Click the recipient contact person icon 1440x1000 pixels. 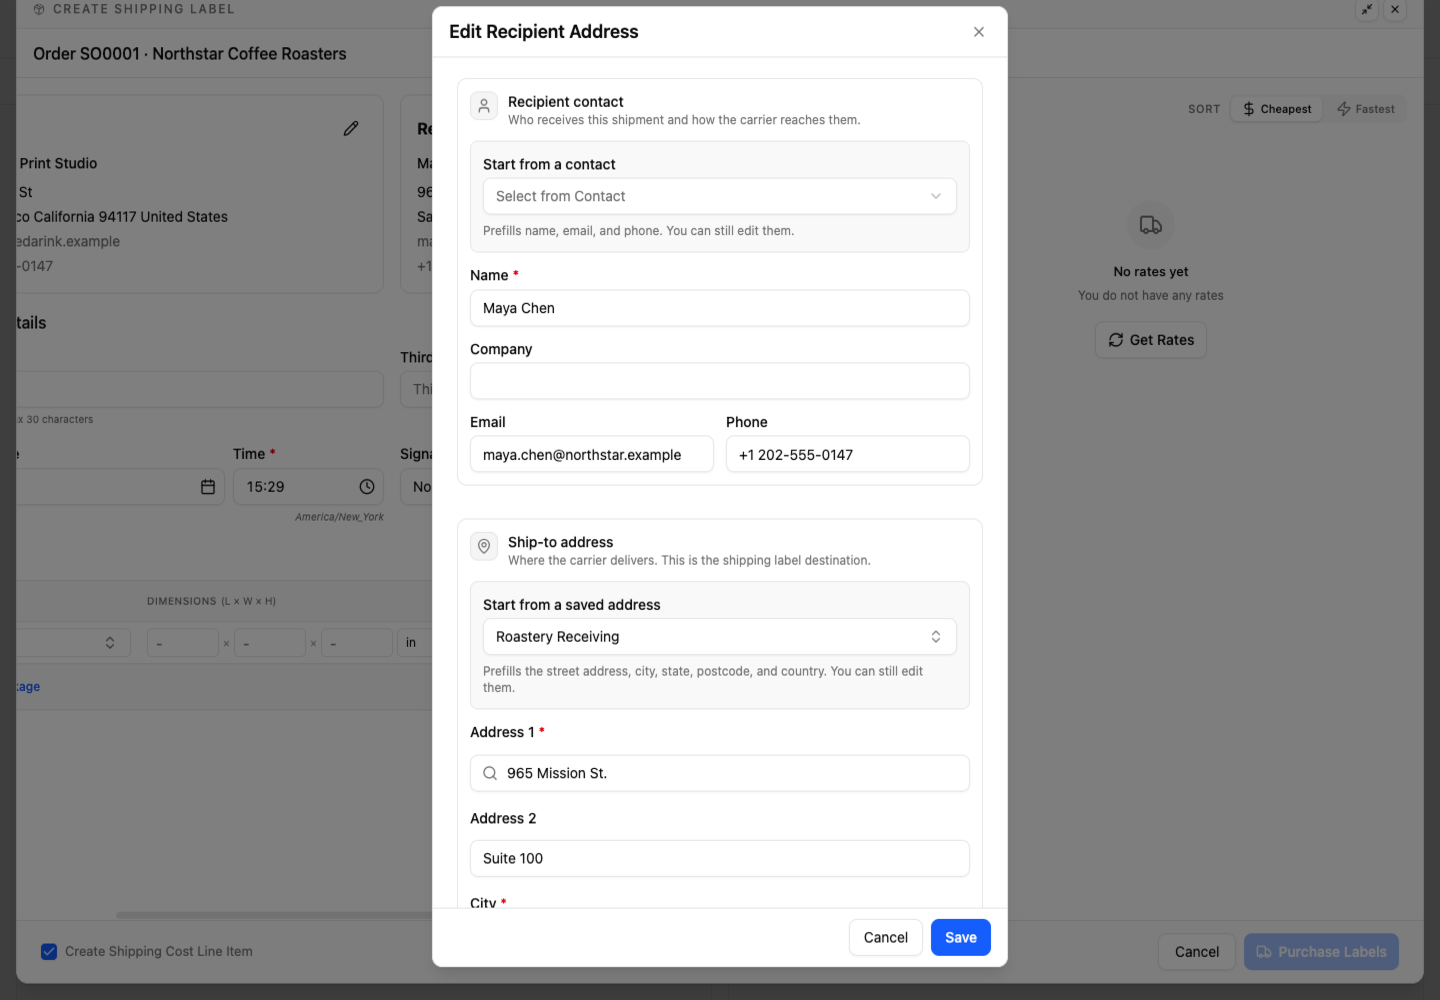click(484, 106)
